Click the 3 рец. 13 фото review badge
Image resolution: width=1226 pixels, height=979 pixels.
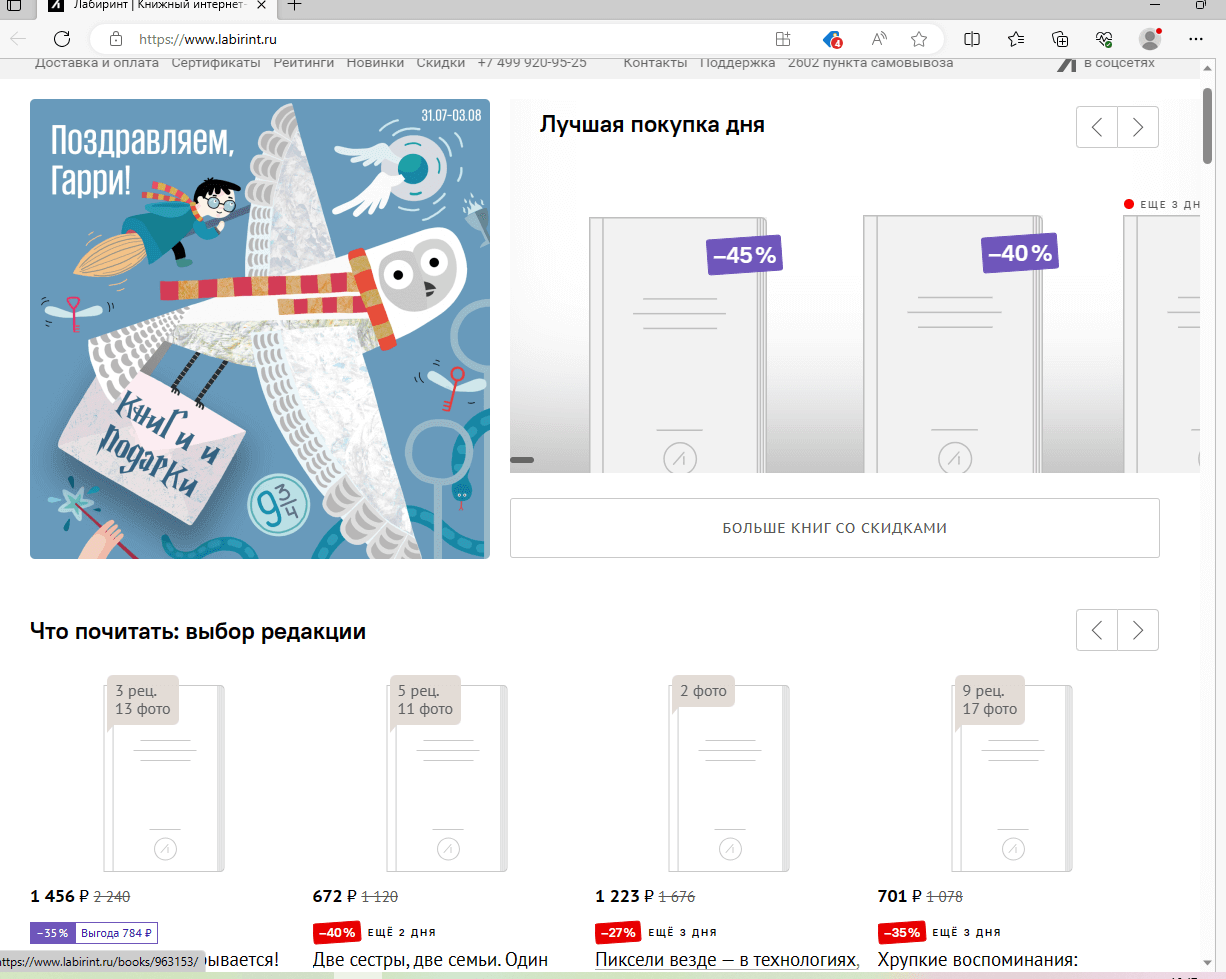[143, 700]
